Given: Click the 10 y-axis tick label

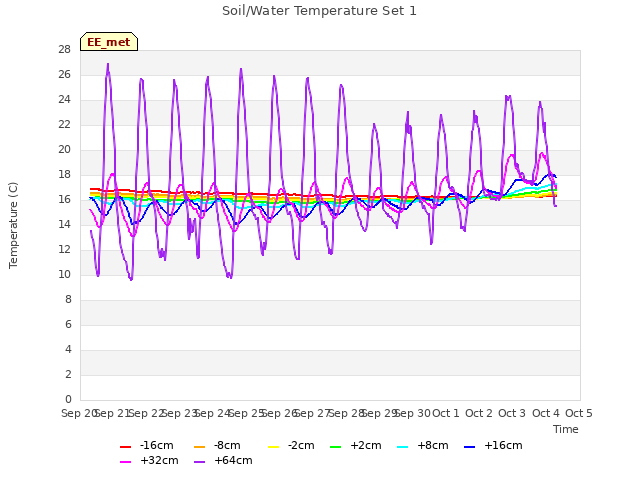Looking at the screenshot, I should 64,275.
